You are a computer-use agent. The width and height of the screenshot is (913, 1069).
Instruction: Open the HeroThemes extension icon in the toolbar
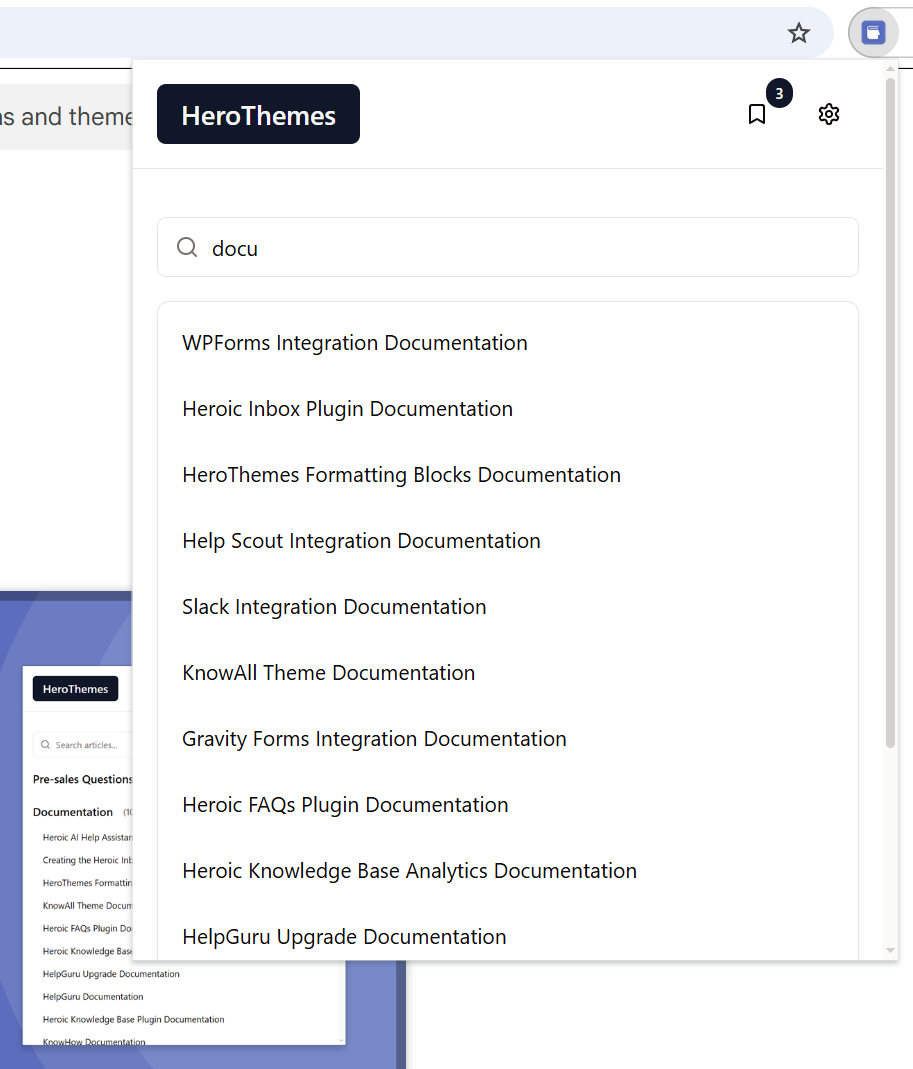pyautogui.click(x=873, y=33)
